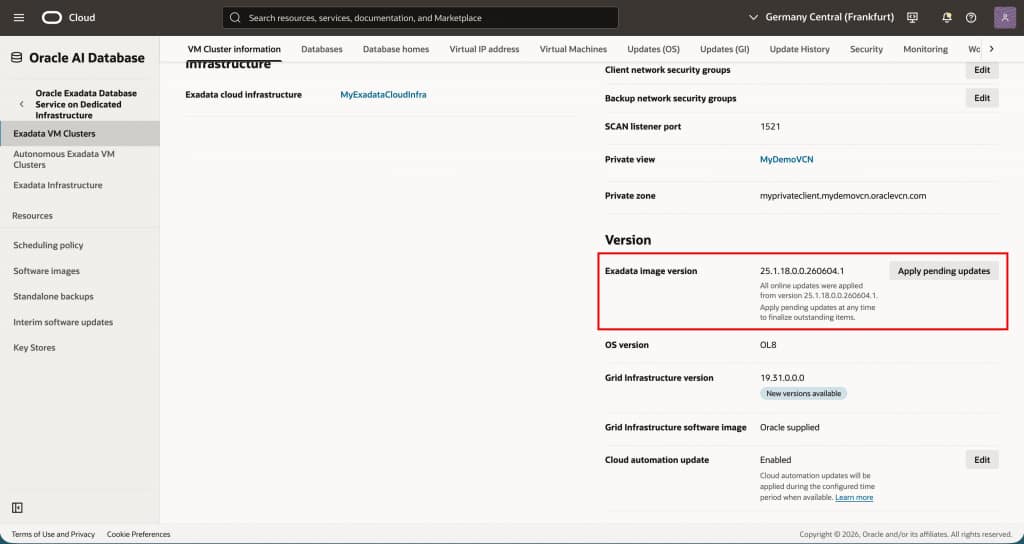This screenshot has height=544, width=1024.
Task: Open Standalone backups in sidebar
Action: coord(53,296)
